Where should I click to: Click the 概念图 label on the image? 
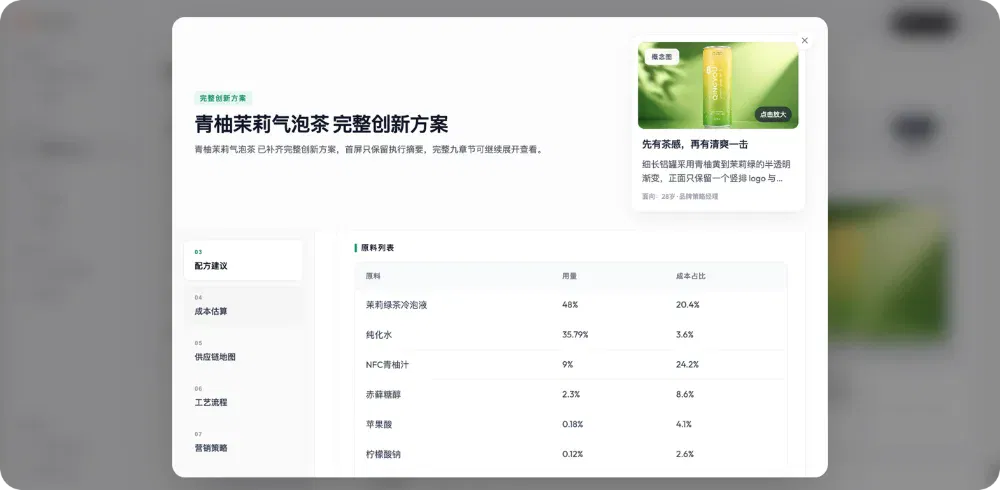[661, 57]
